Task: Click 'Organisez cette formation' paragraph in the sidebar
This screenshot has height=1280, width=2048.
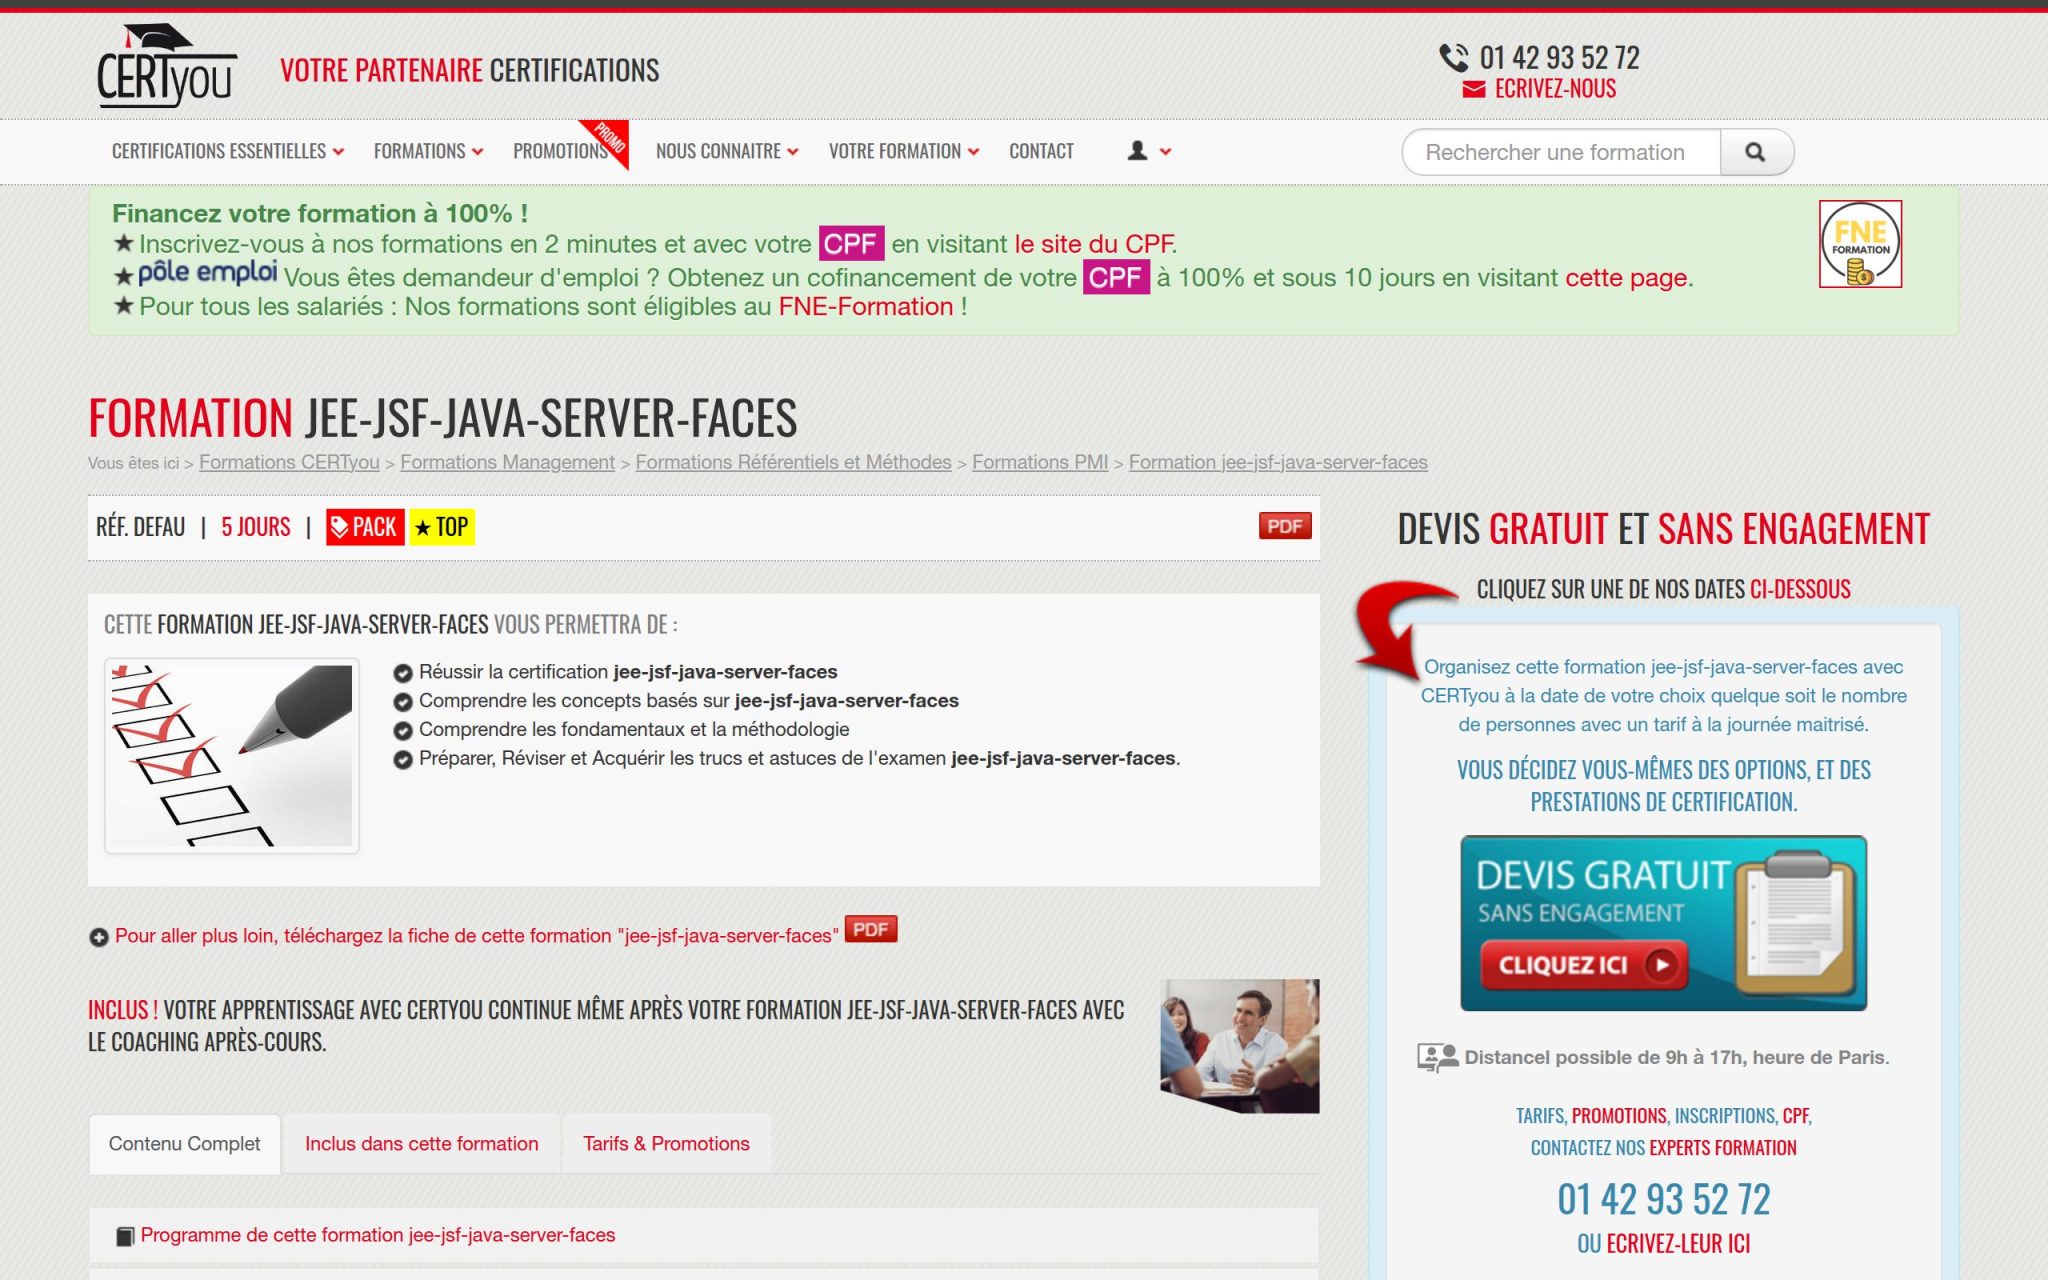Action: (1664, 696)
